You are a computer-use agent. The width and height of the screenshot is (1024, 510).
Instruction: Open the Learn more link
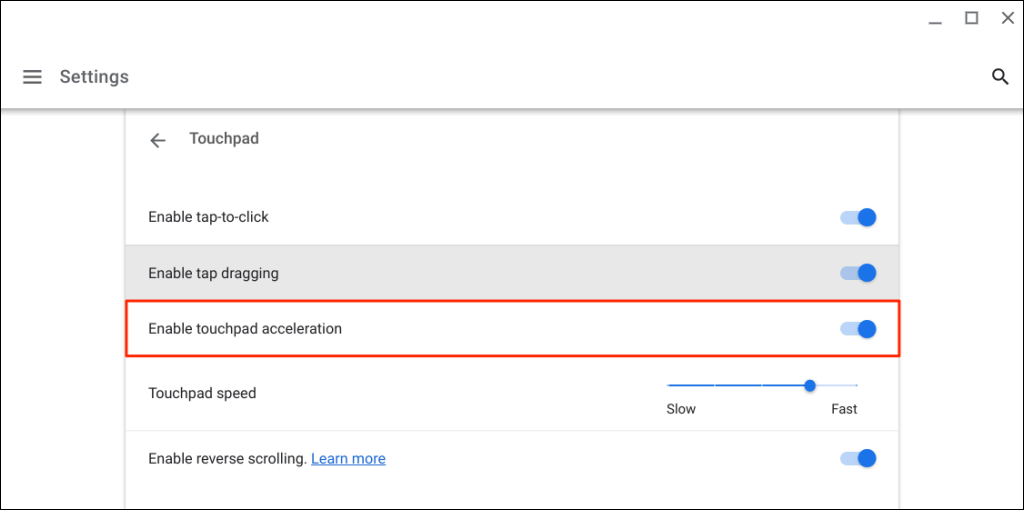point(348,459)
